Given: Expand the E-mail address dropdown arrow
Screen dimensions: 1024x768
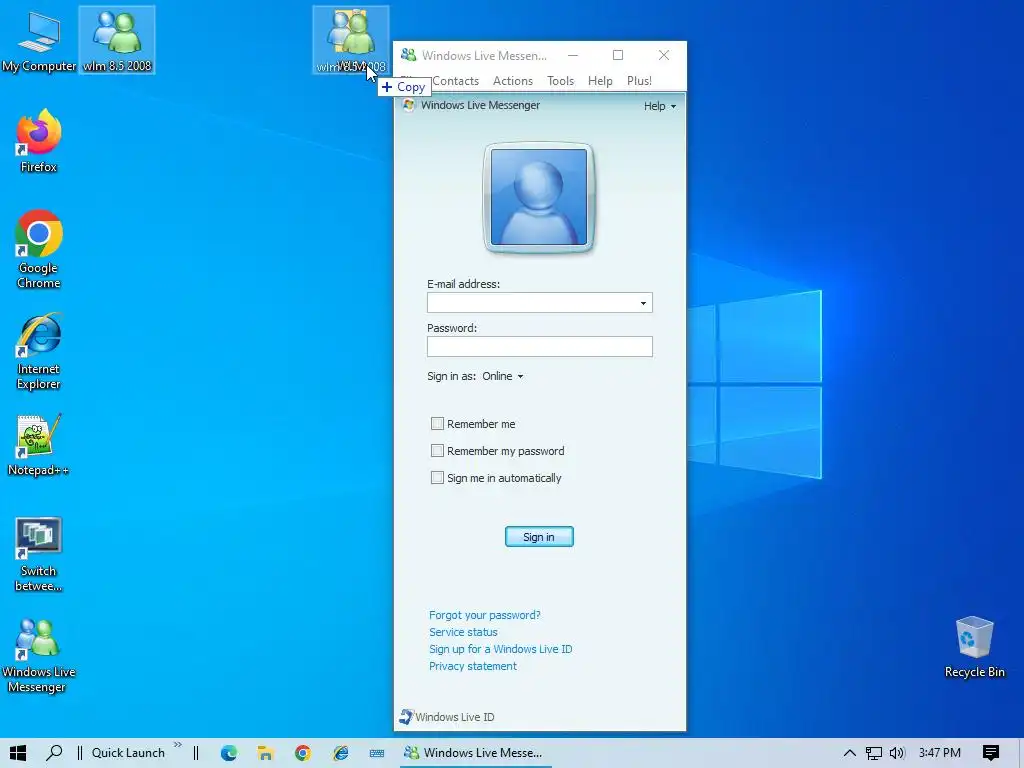Looking at the screenshot, I should [x=643, y=303].
